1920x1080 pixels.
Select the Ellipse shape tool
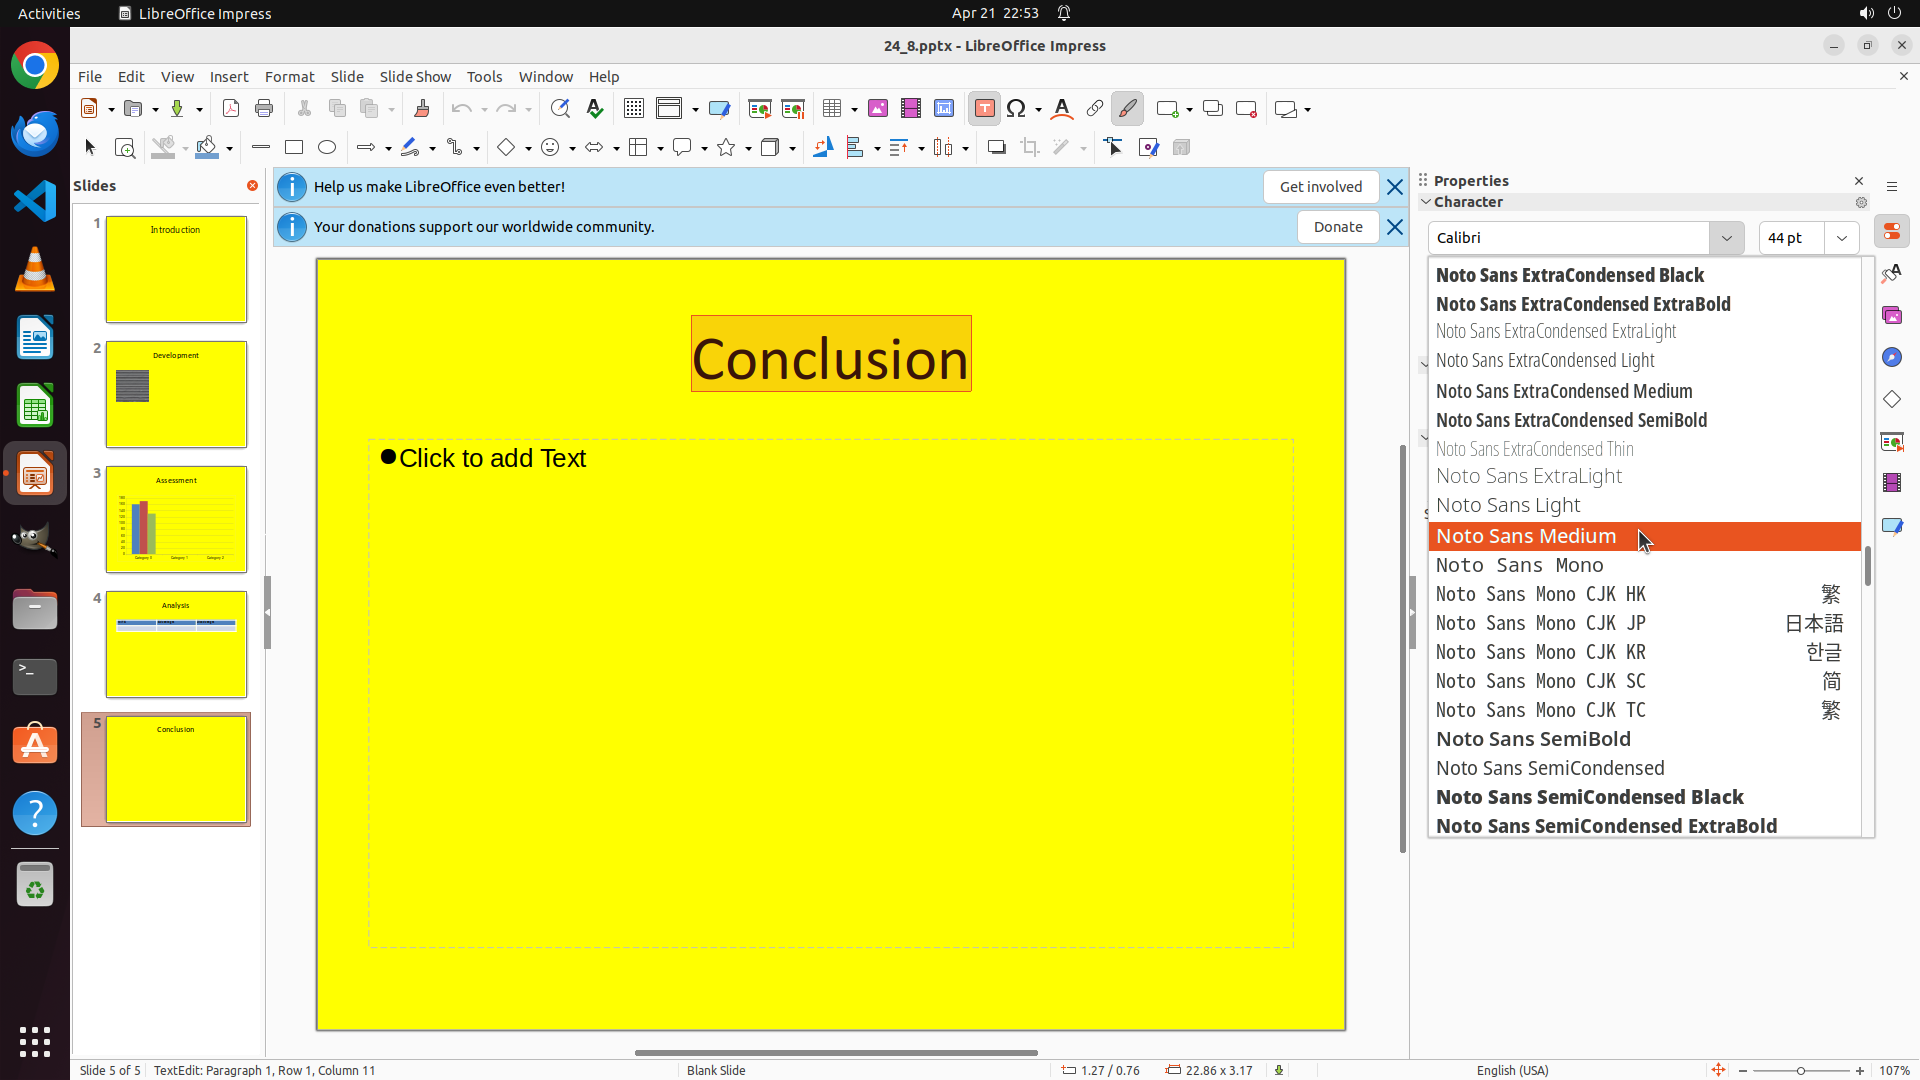327,148
